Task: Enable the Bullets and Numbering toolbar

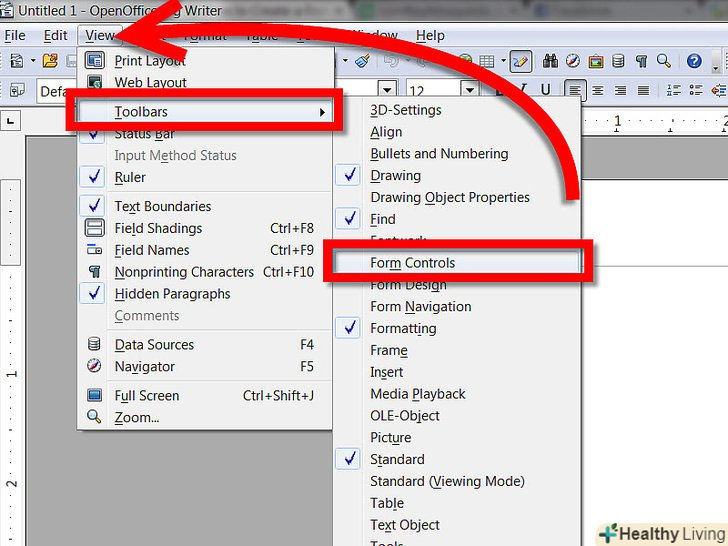Action: 457,154
